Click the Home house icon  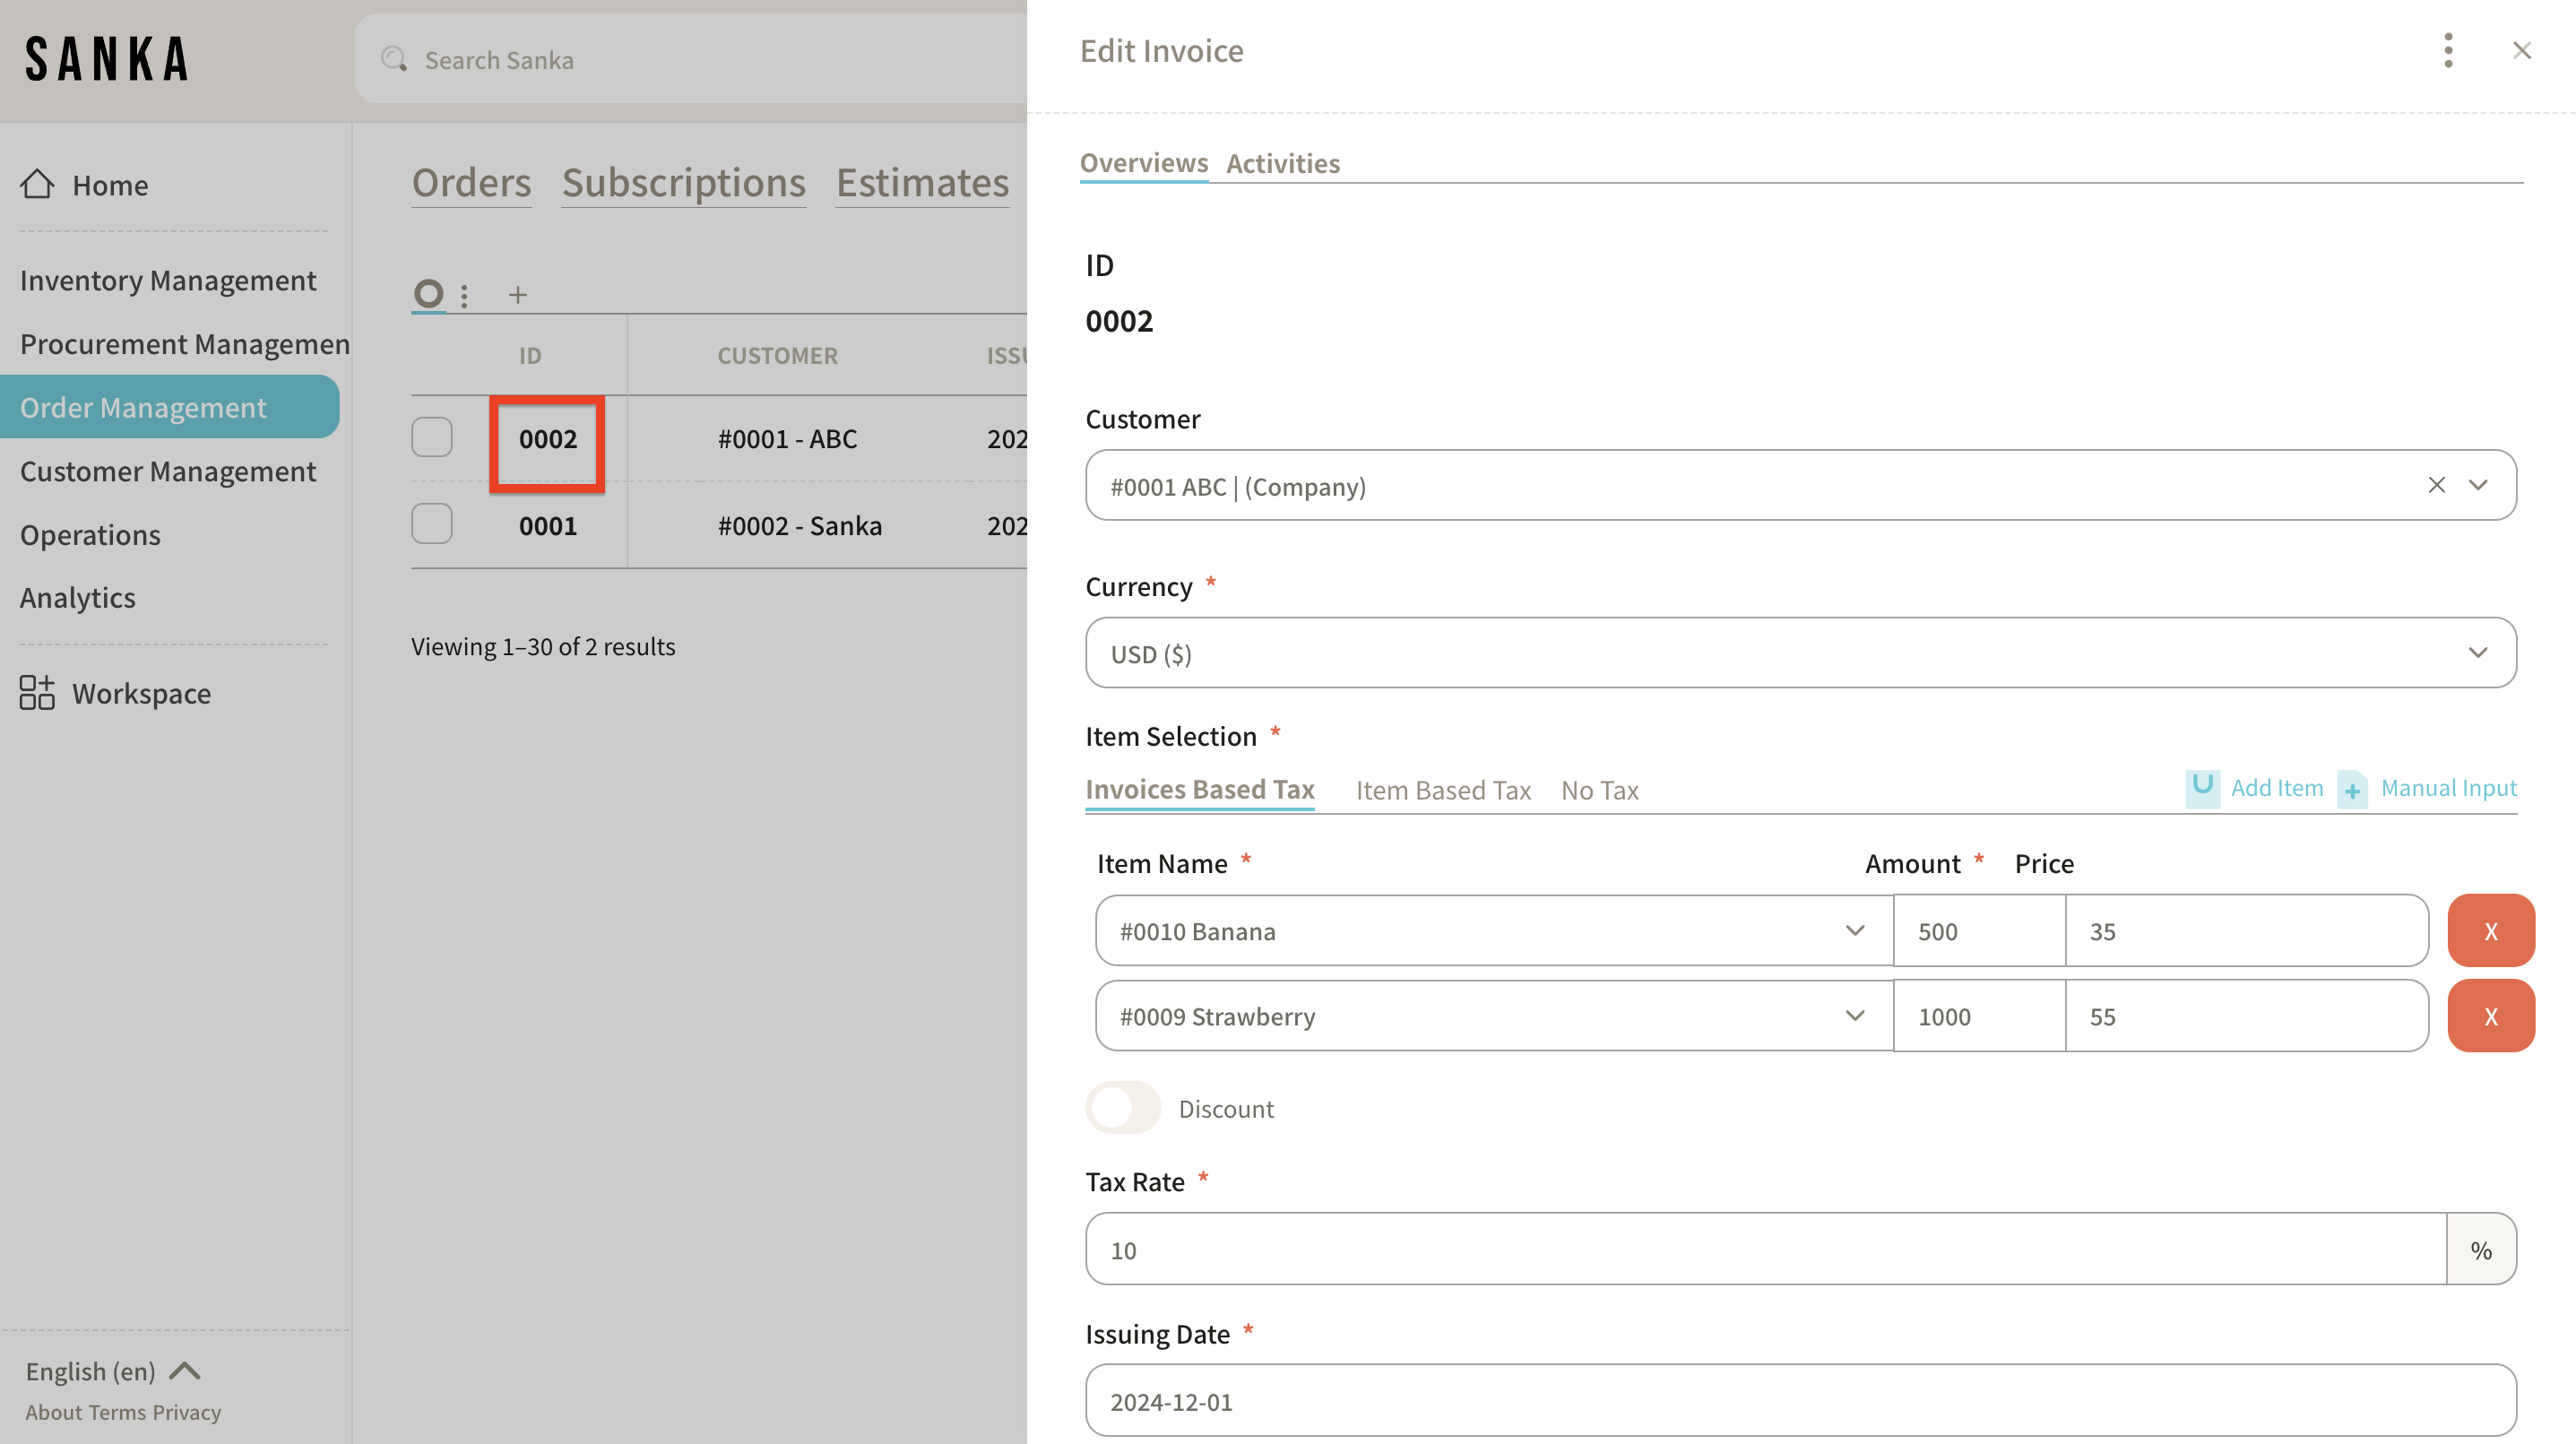tap(37, 184)
